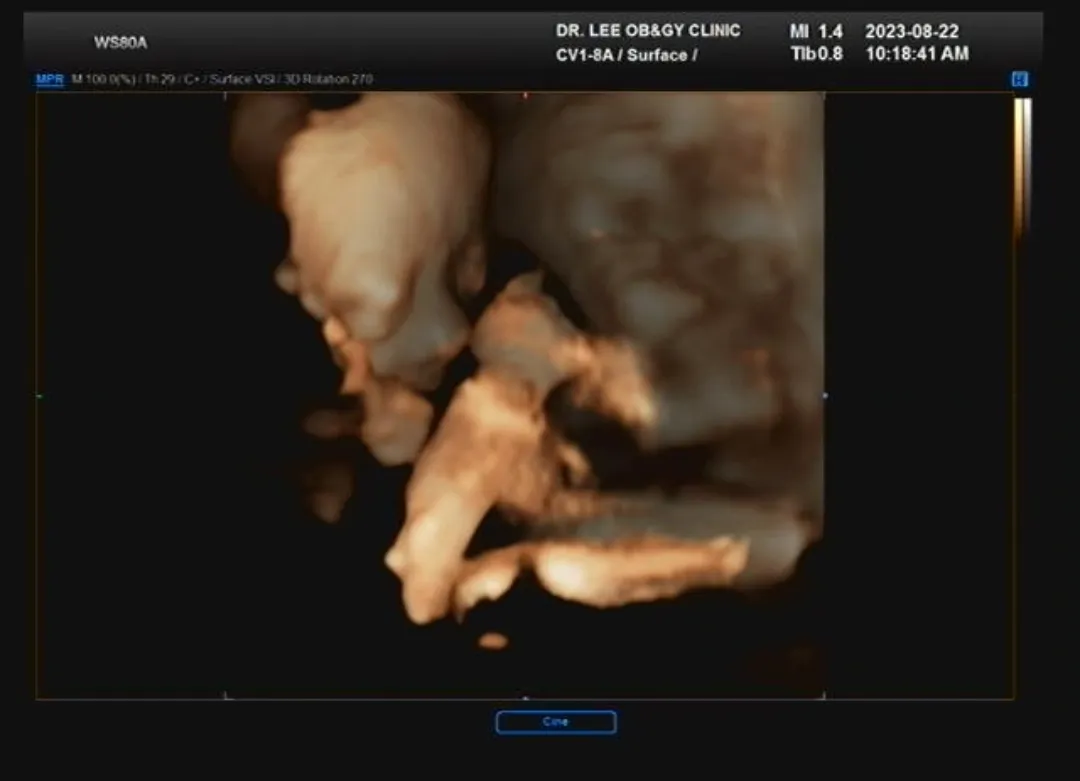
Task: Click the Cine button below the image
Action: coord(556,722)
